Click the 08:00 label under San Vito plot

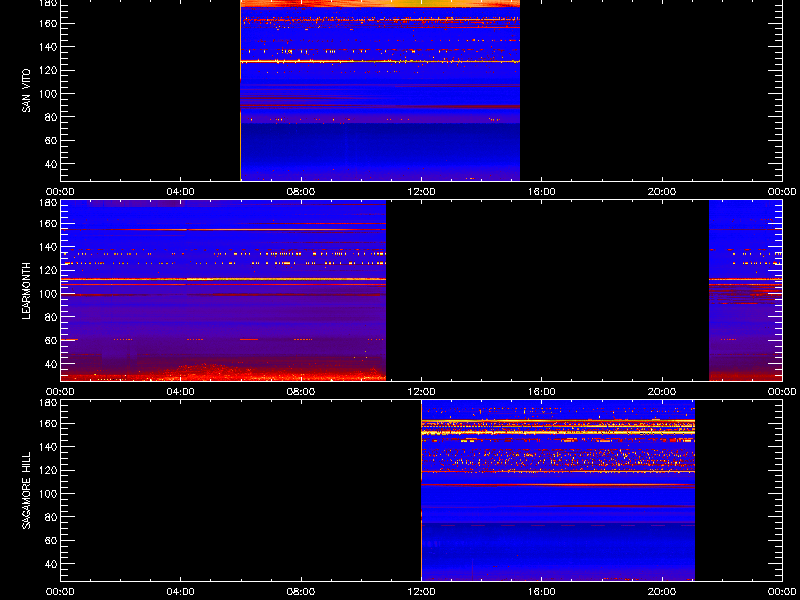click(x=301, y=192)
